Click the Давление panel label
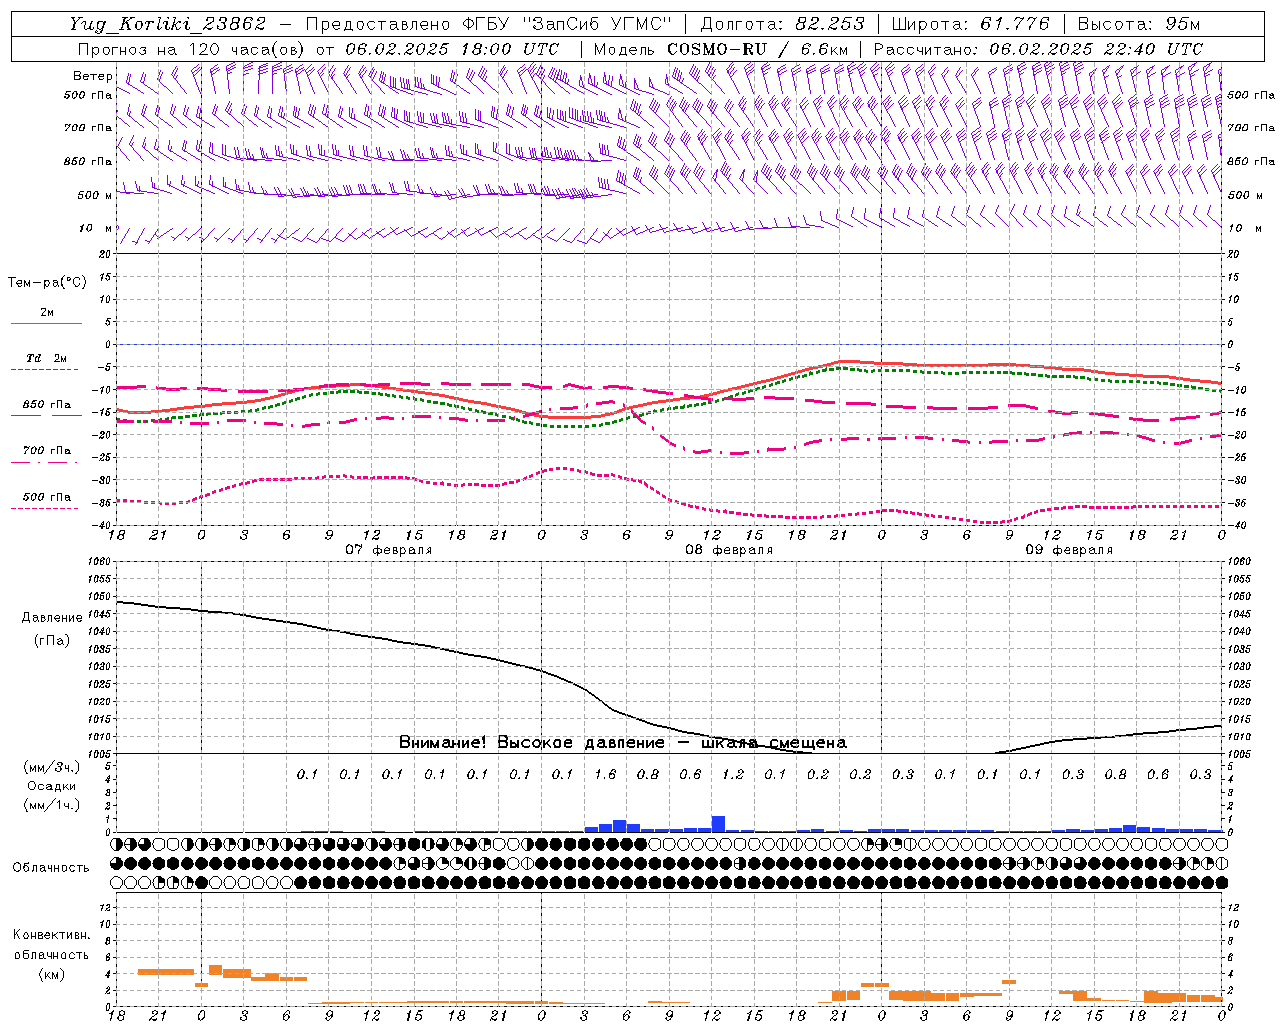The image size is (1280, 1024). coord(52,618)
